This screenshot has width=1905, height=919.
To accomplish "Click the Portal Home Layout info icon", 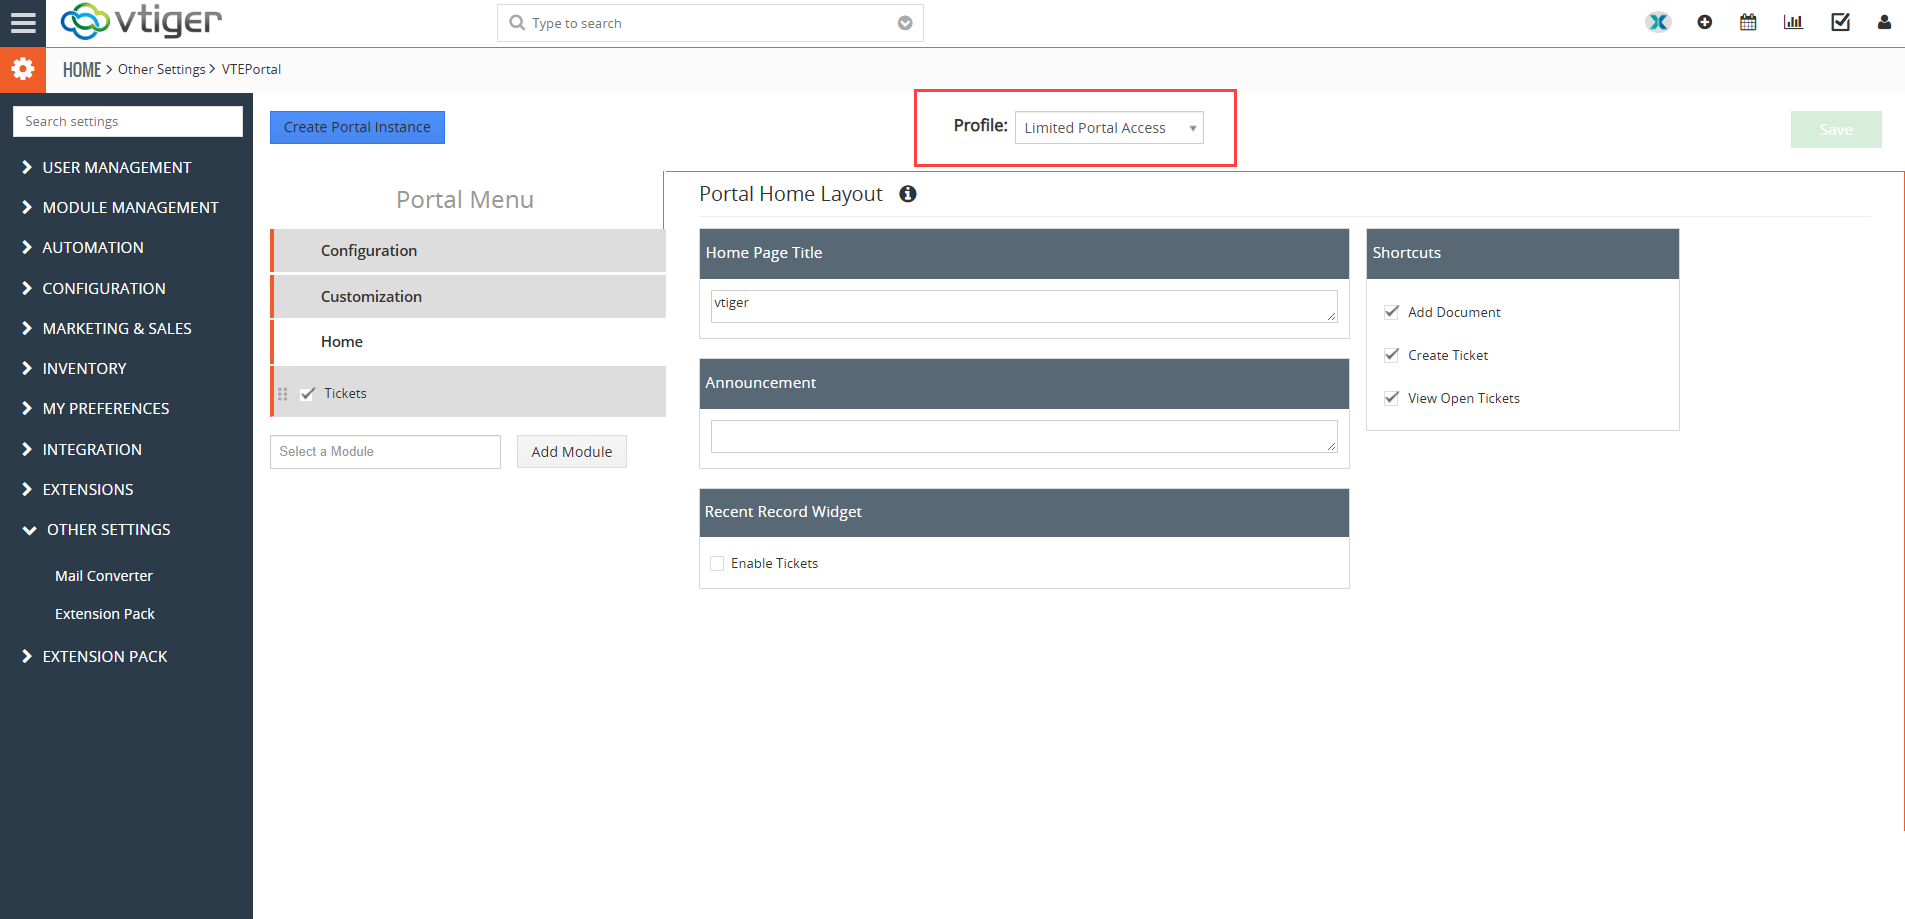I will 908,194.
